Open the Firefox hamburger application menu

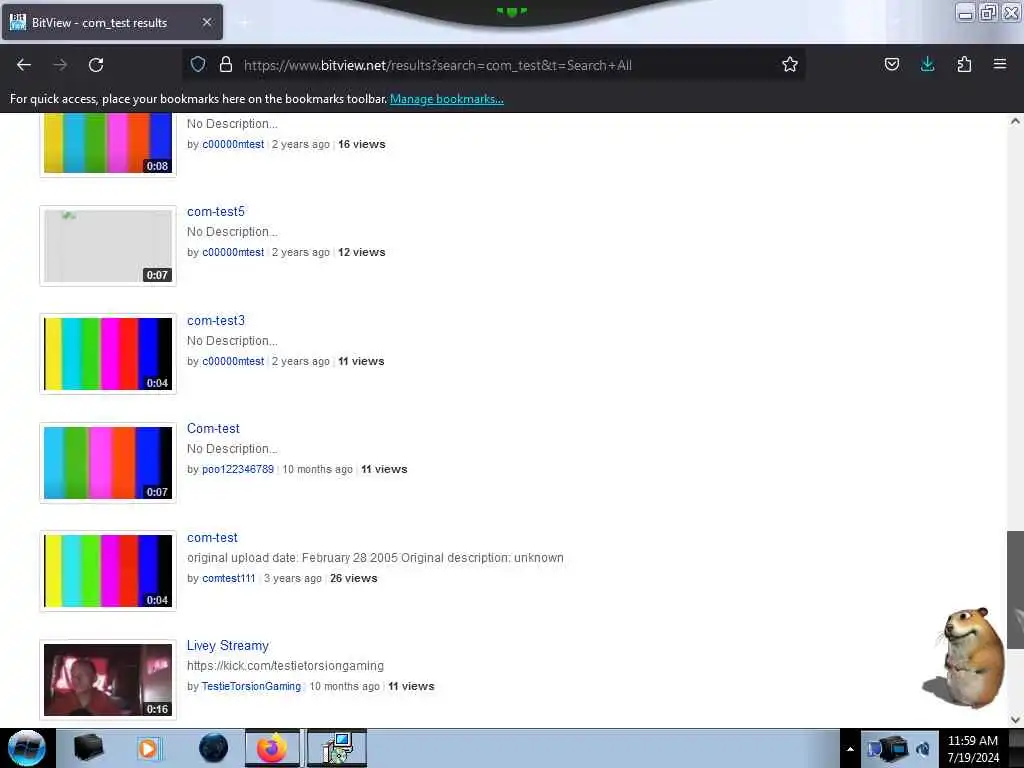pos(999,64)
